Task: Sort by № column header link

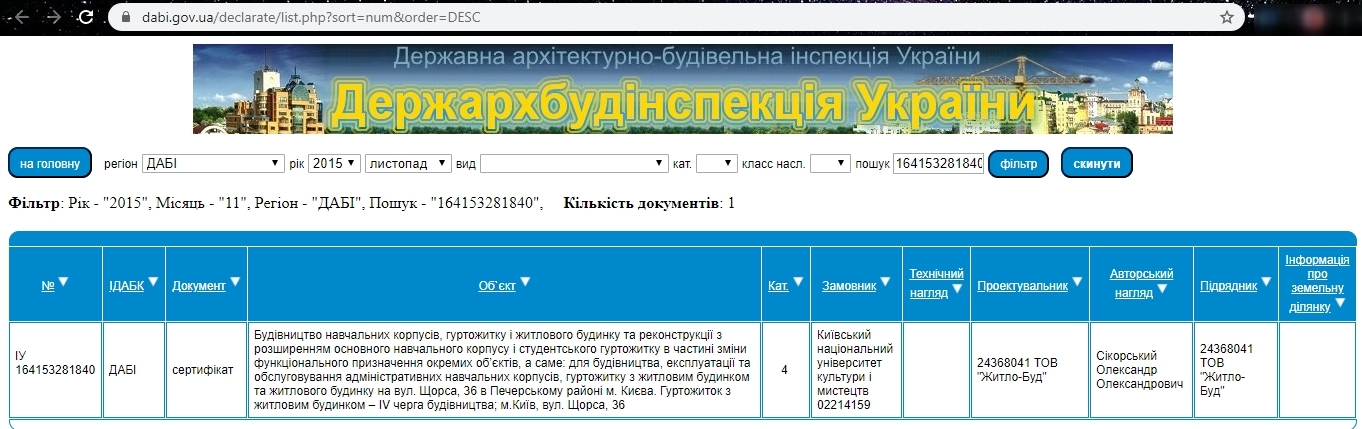Action: (47, 286)
